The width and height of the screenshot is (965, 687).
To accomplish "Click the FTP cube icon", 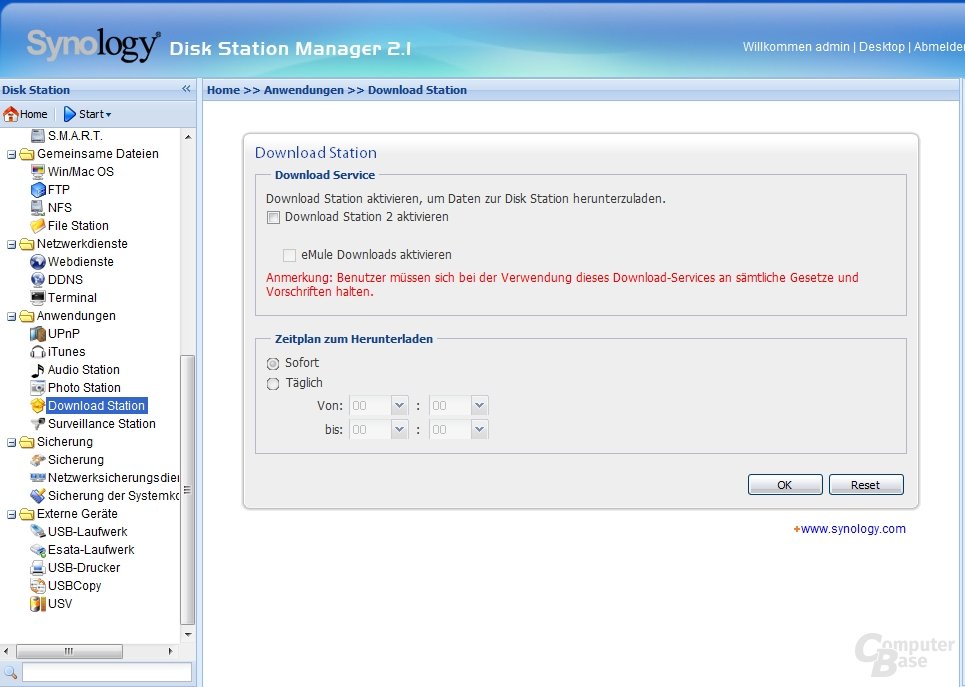I will pyautogui.click(x=38, y=190).
